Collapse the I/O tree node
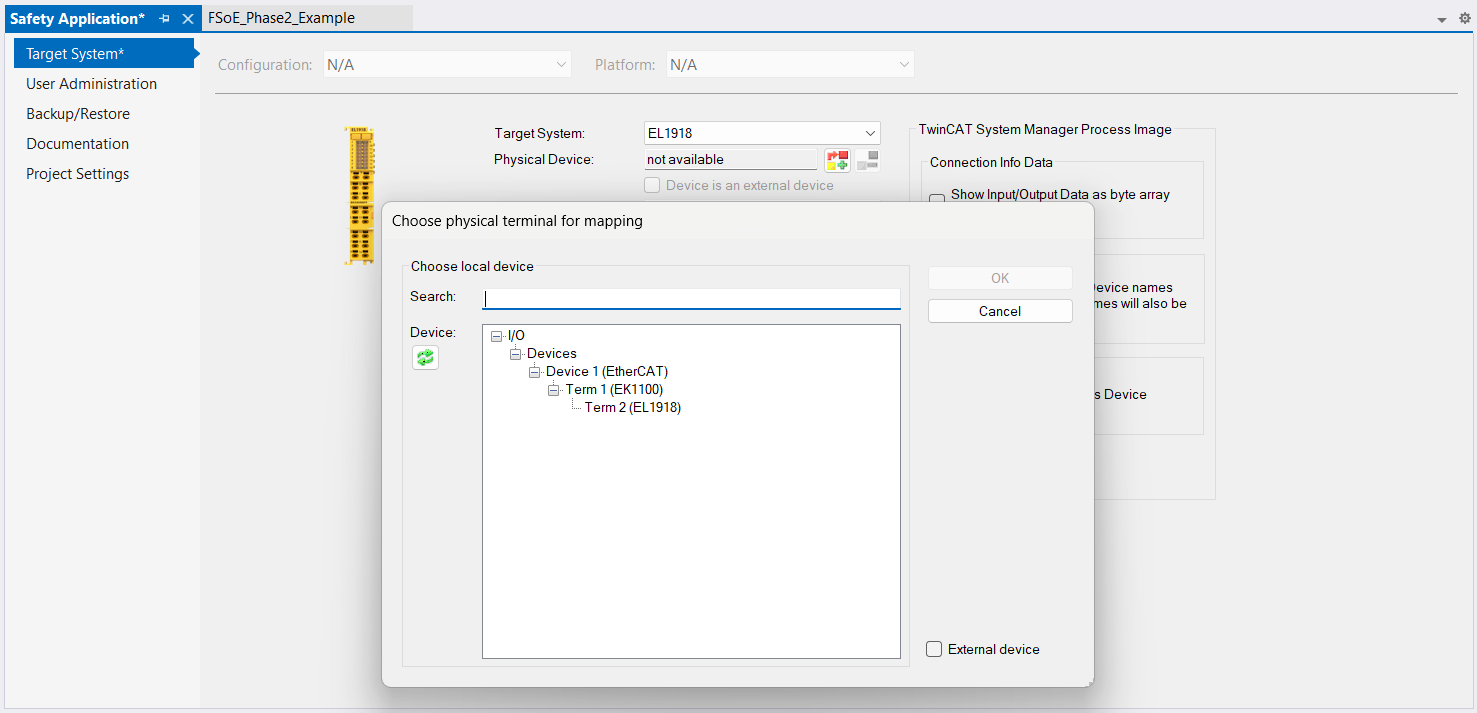Screen dimensions: 1477x713 click(497, 336)
